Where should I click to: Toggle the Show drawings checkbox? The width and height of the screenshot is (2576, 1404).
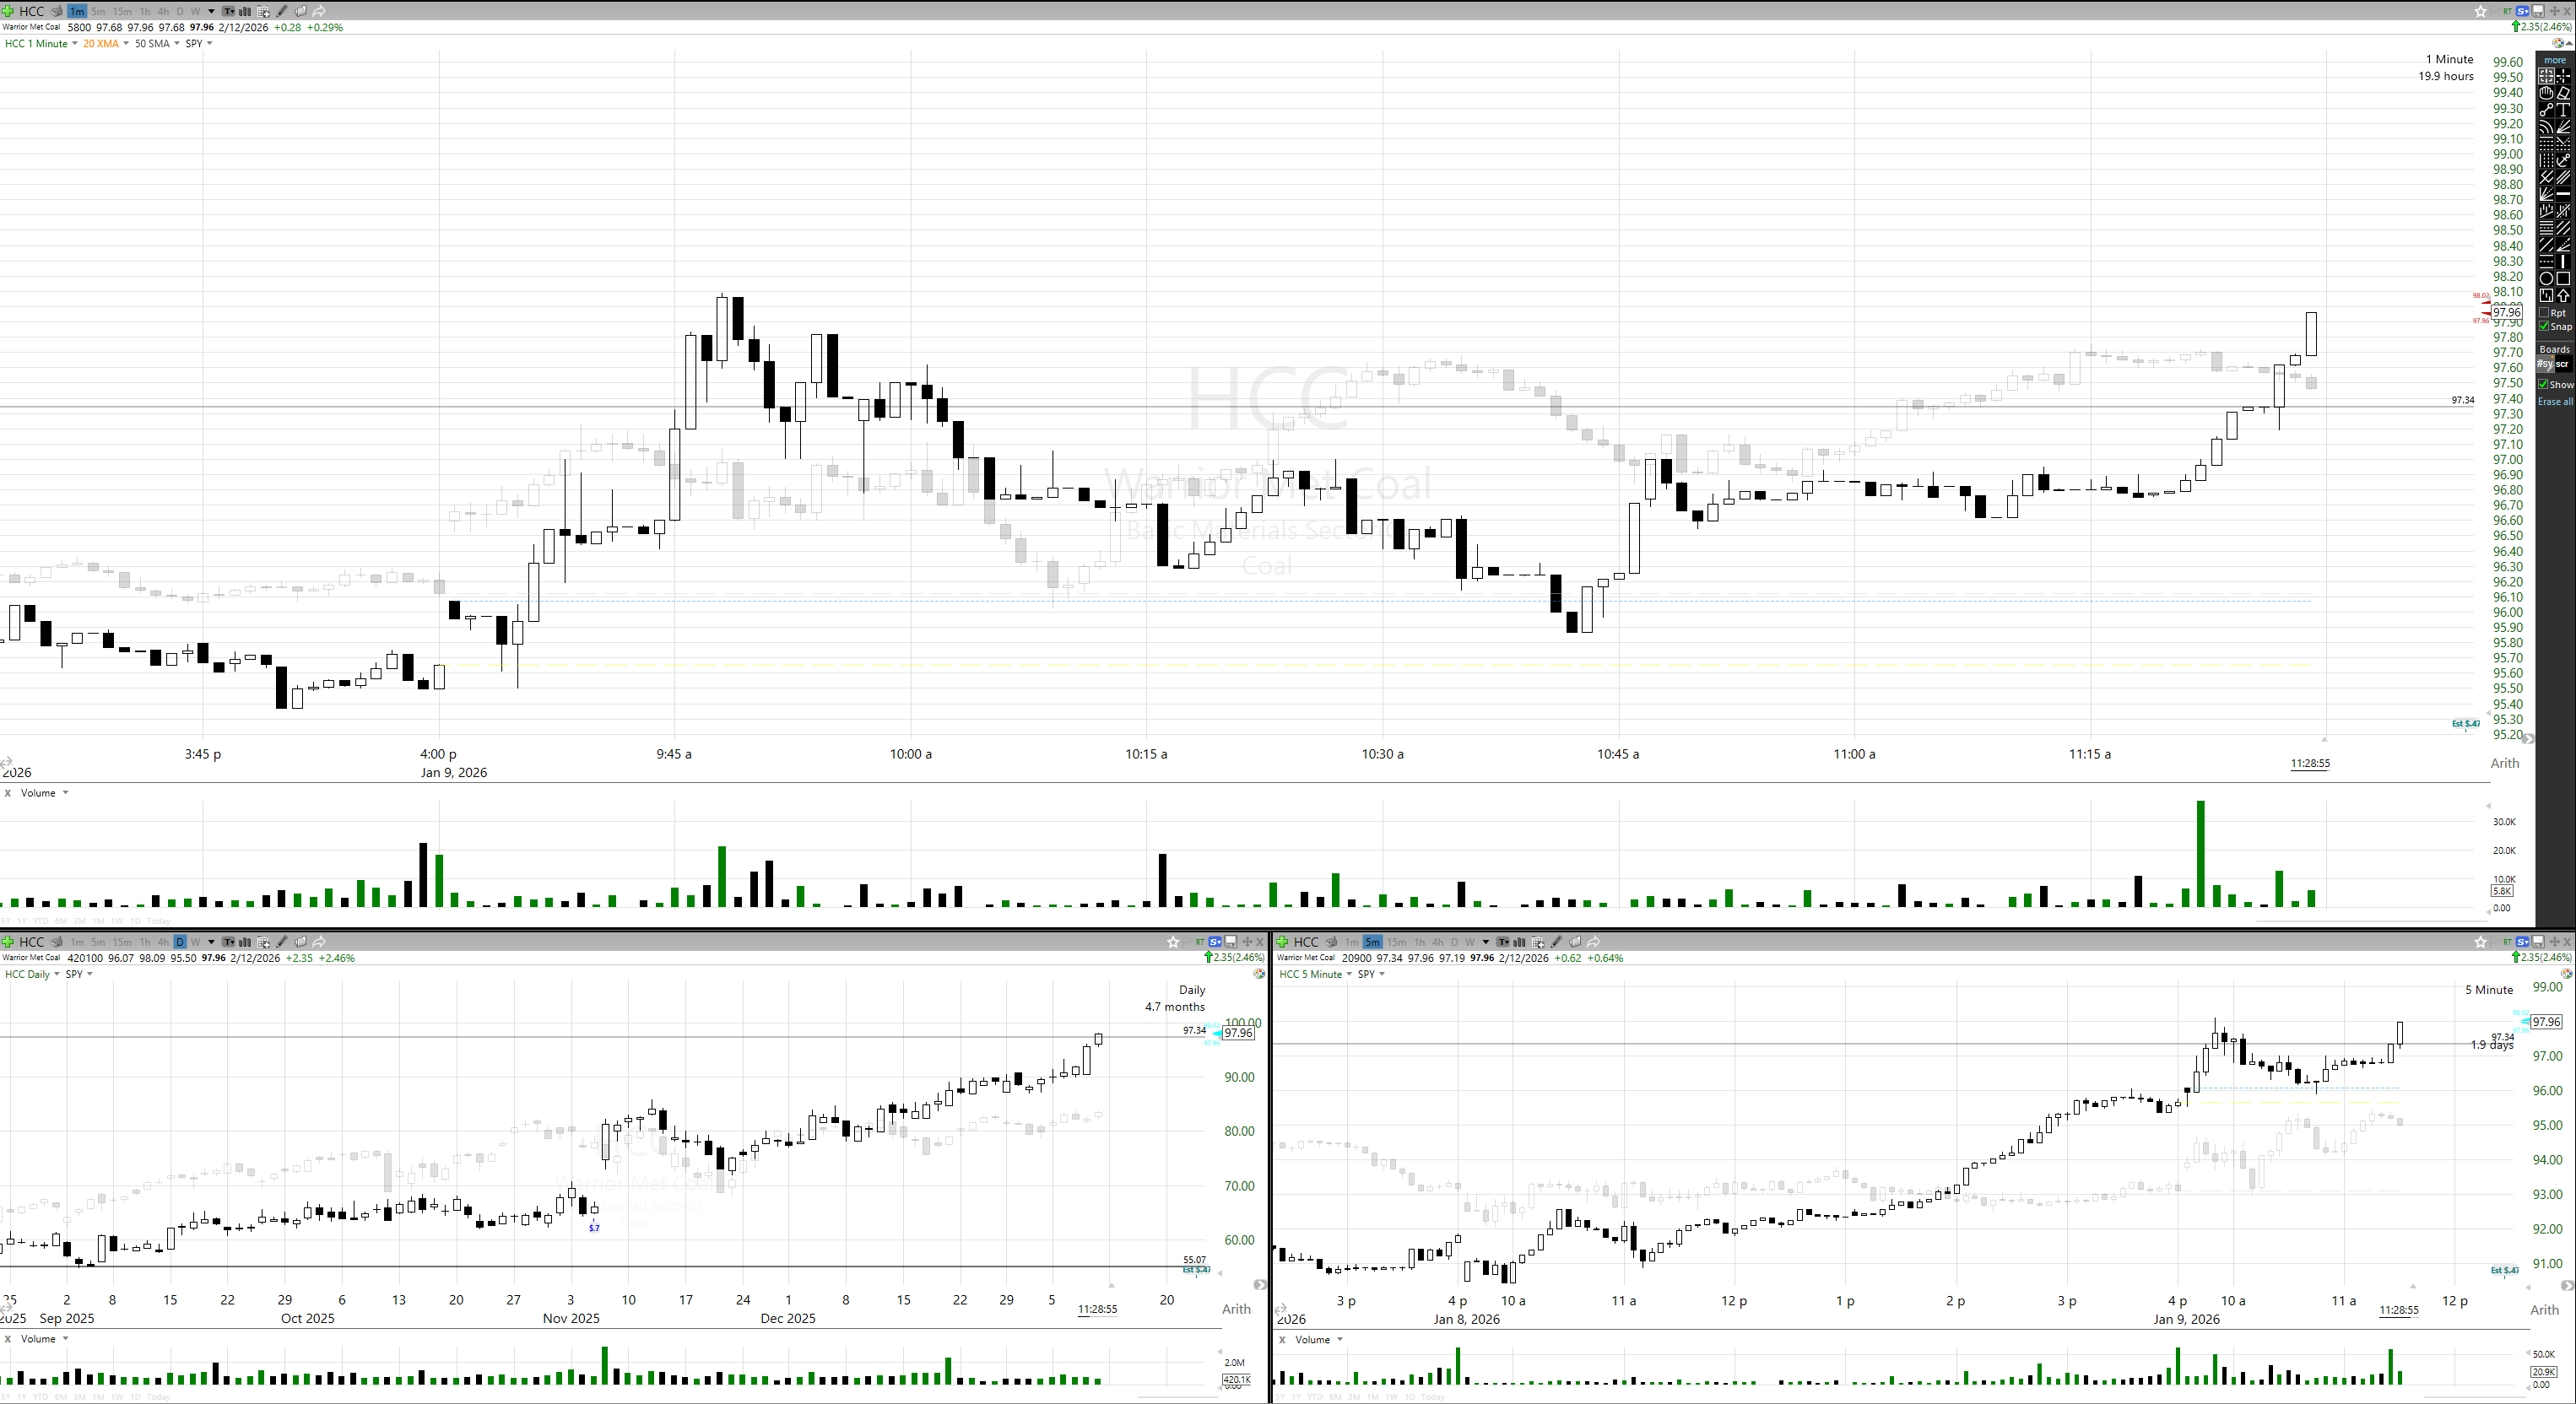pyautogui.click(x=2543, y=385)
